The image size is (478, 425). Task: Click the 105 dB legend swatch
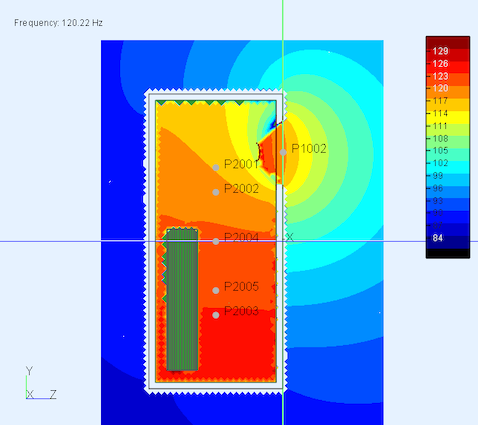coord(448,155)
